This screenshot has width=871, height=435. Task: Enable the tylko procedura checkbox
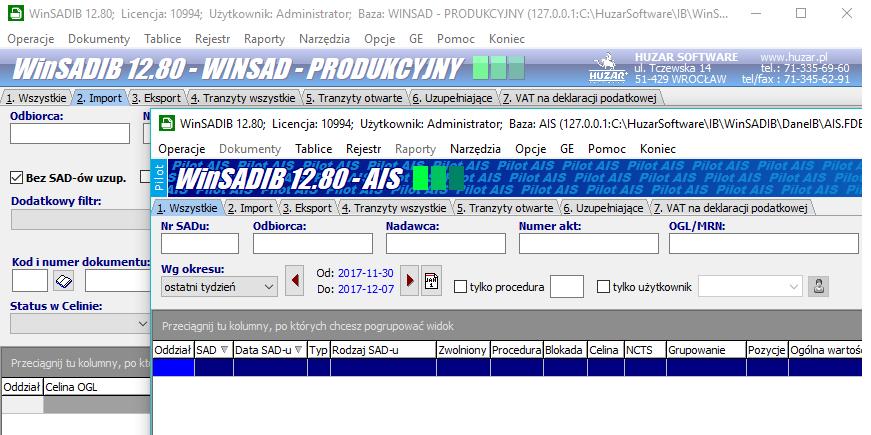[x=460, y=287]
